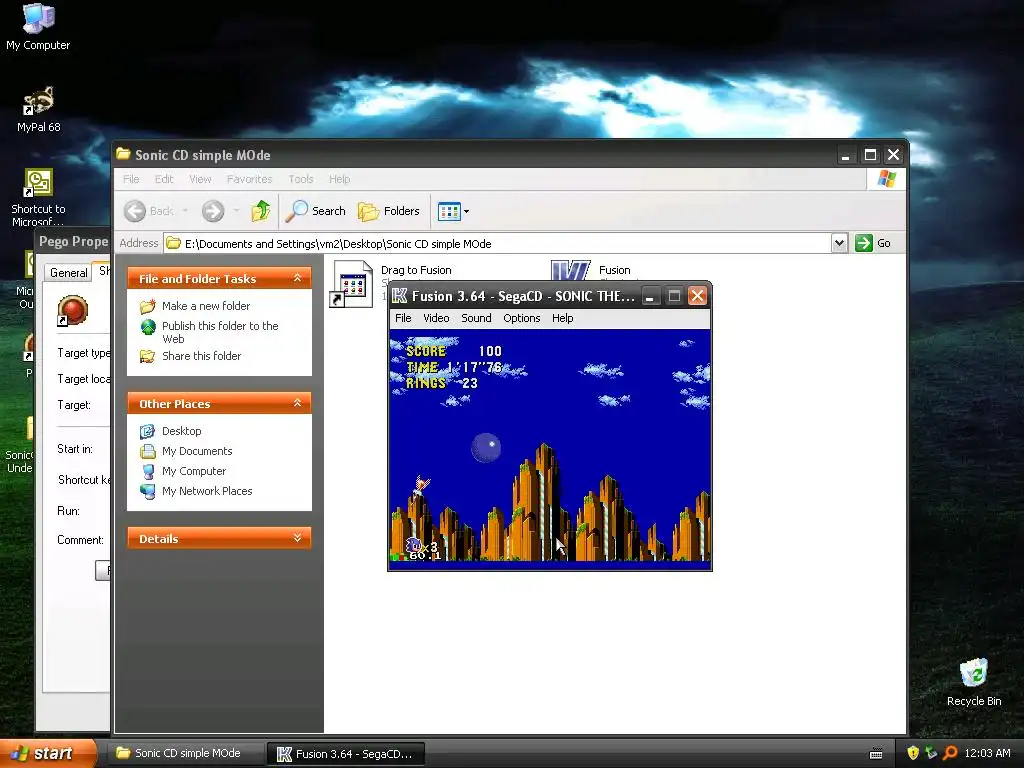1024x768 pixels.
Task: Go to My Documents in Other Places
Action: (x=197, y=451)
